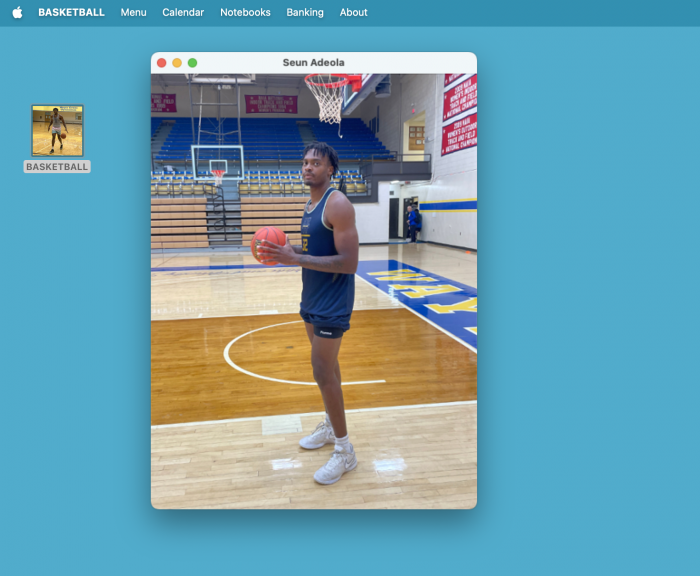Click the BASKETBALL app menu
Screen dimensions: 700x576
click(71, 12)
